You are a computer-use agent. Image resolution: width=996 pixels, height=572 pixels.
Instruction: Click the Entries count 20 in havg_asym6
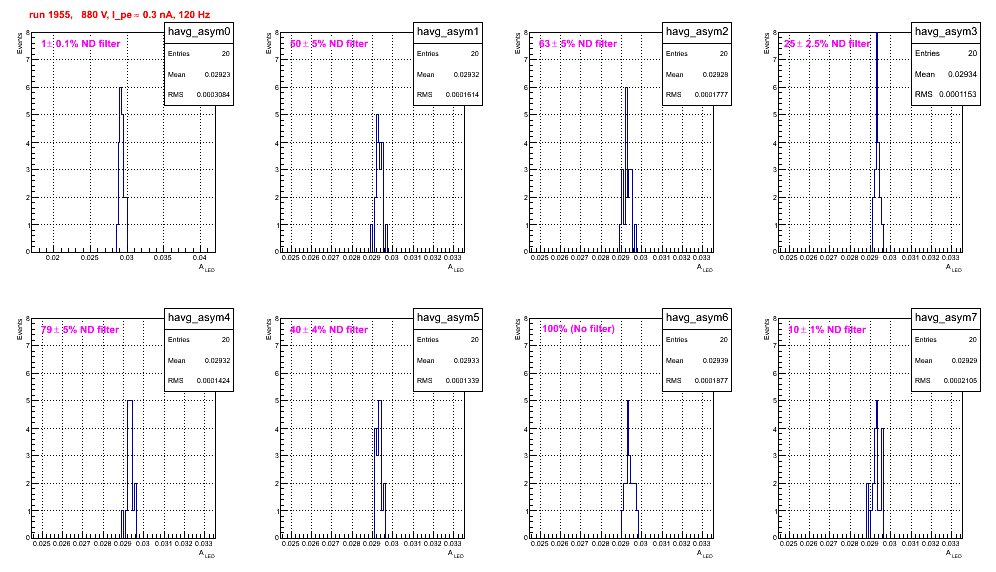(724, 340)
